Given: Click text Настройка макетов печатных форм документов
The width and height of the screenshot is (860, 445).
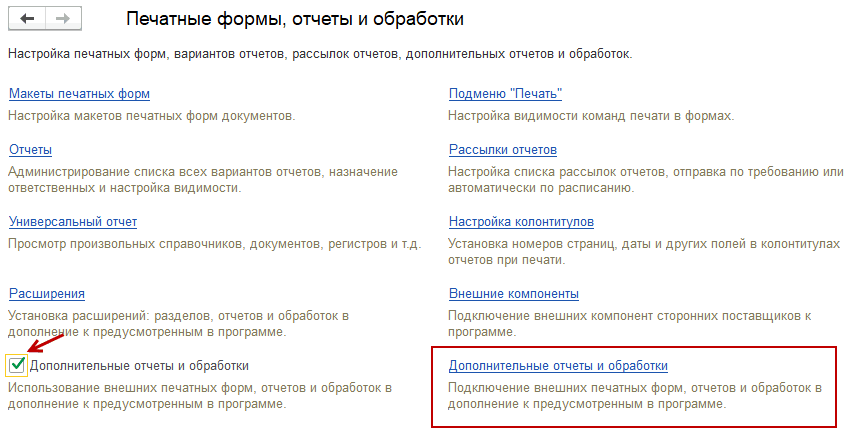Looking at the screenshot, I should point(151,116).
